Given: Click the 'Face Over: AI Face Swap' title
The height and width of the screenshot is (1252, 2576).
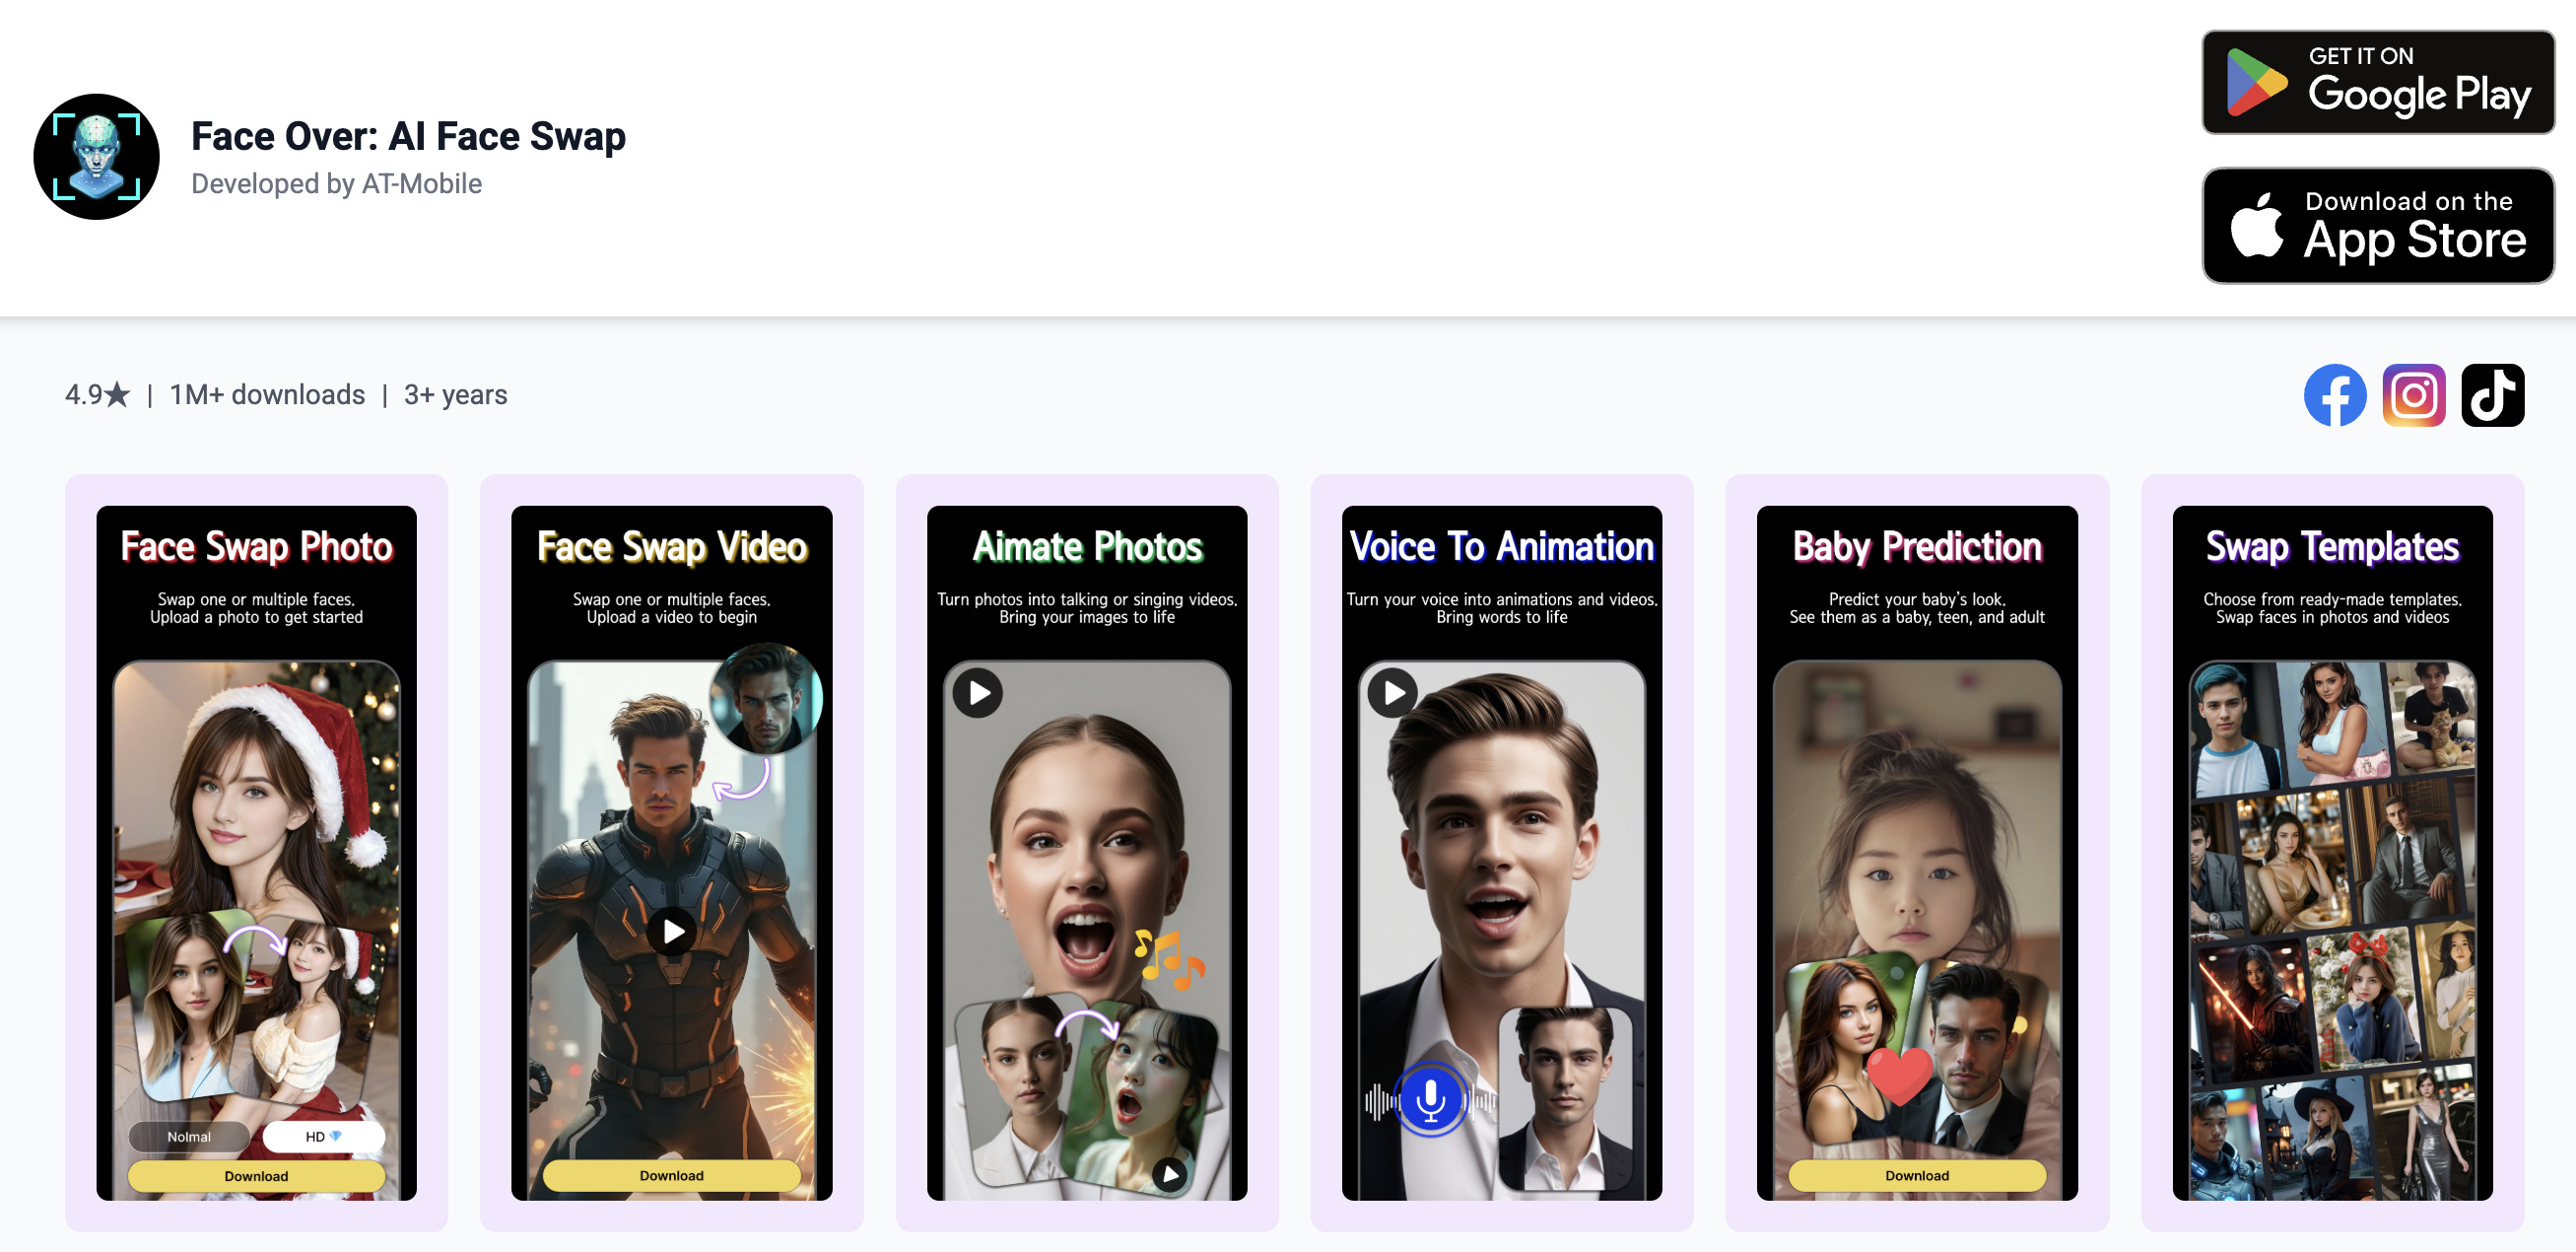Looking at the screenshot, I should click(x=408, y=136).
